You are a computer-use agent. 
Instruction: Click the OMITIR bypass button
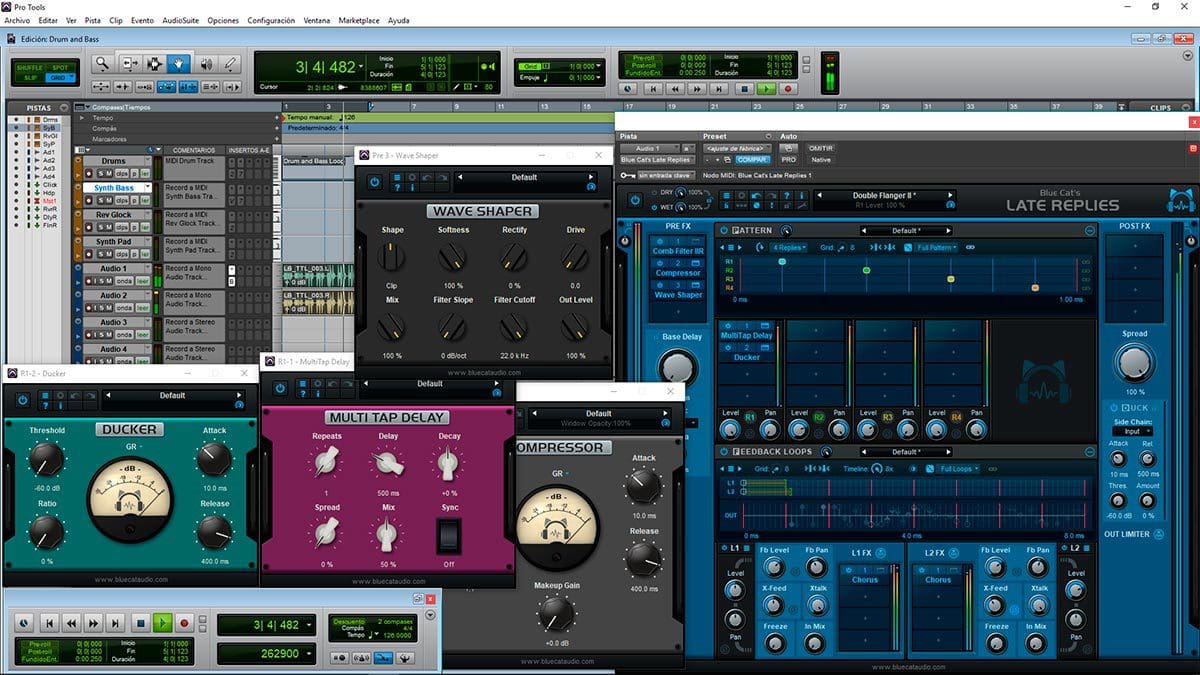(820, 148)
